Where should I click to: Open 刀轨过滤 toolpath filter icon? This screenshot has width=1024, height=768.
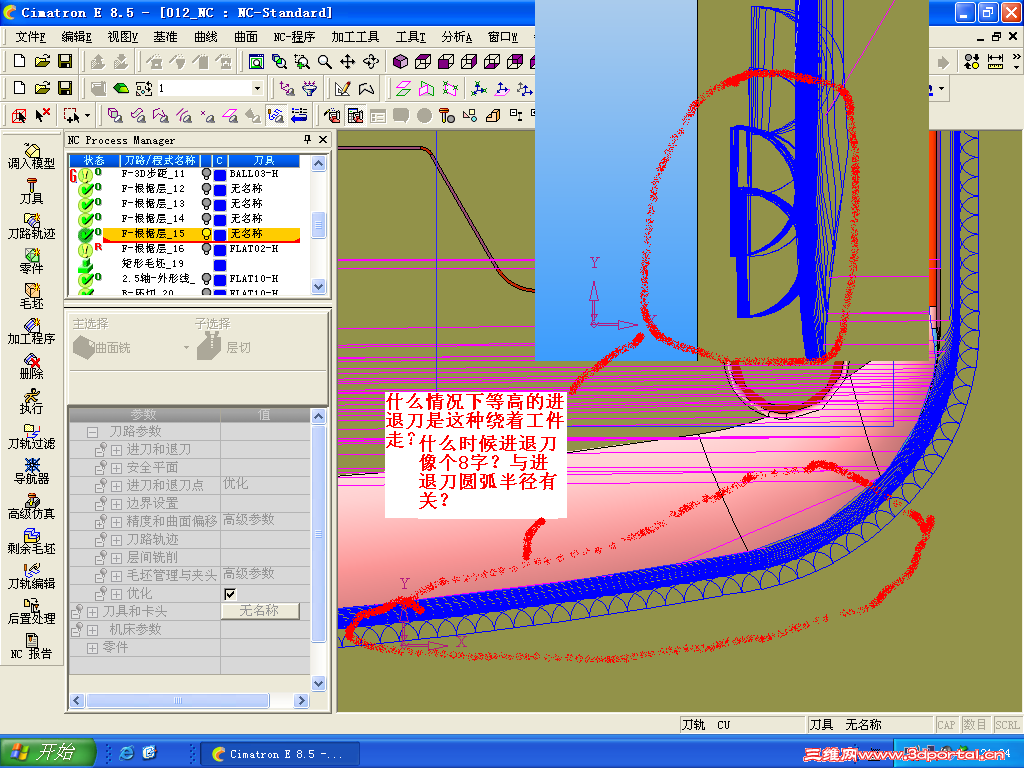[31, 437]
